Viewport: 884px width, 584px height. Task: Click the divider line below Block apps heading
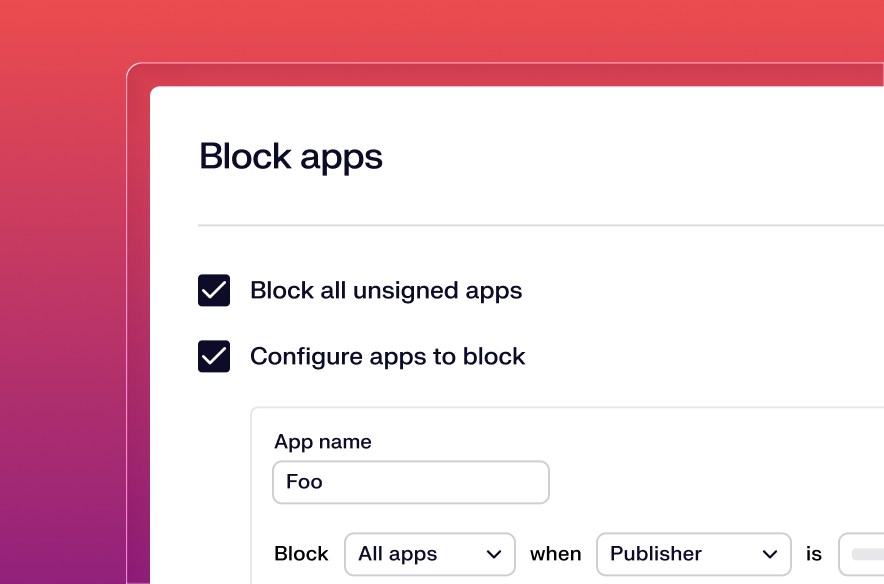pyautogui.click(x=540, y=226)
